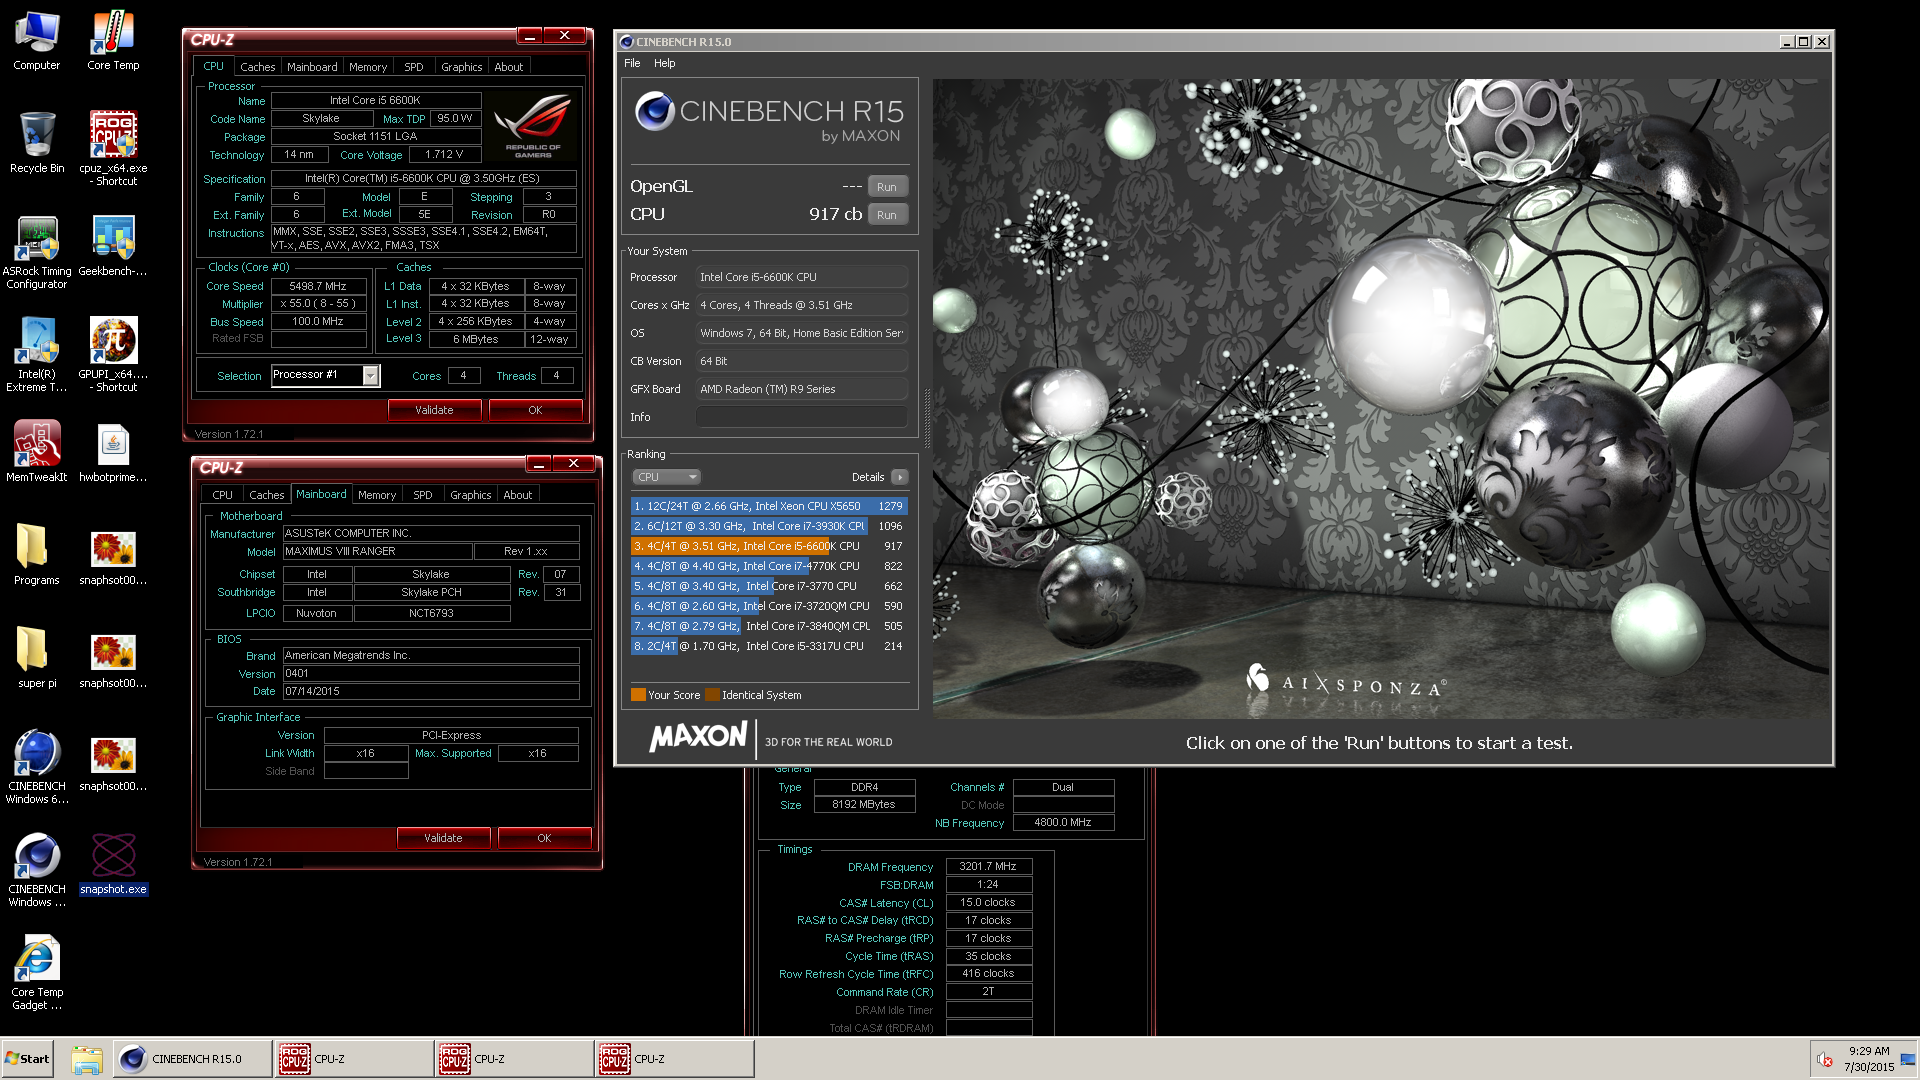1920x1080 pixels.
Task: Select ranking row Intel Core i7-3720QM
Action: click(769, 606)
